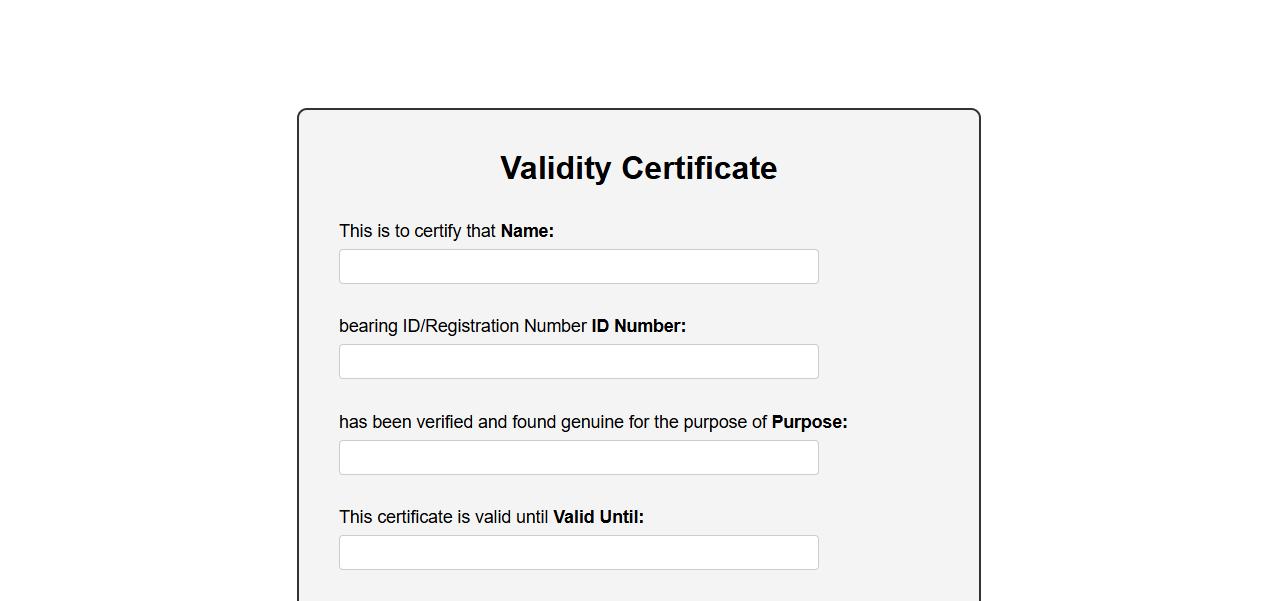The width and height of the screenshot is (1278, 601).
Task: Click the bold "Purpose:" label
Action: click(x=809, y=422)
